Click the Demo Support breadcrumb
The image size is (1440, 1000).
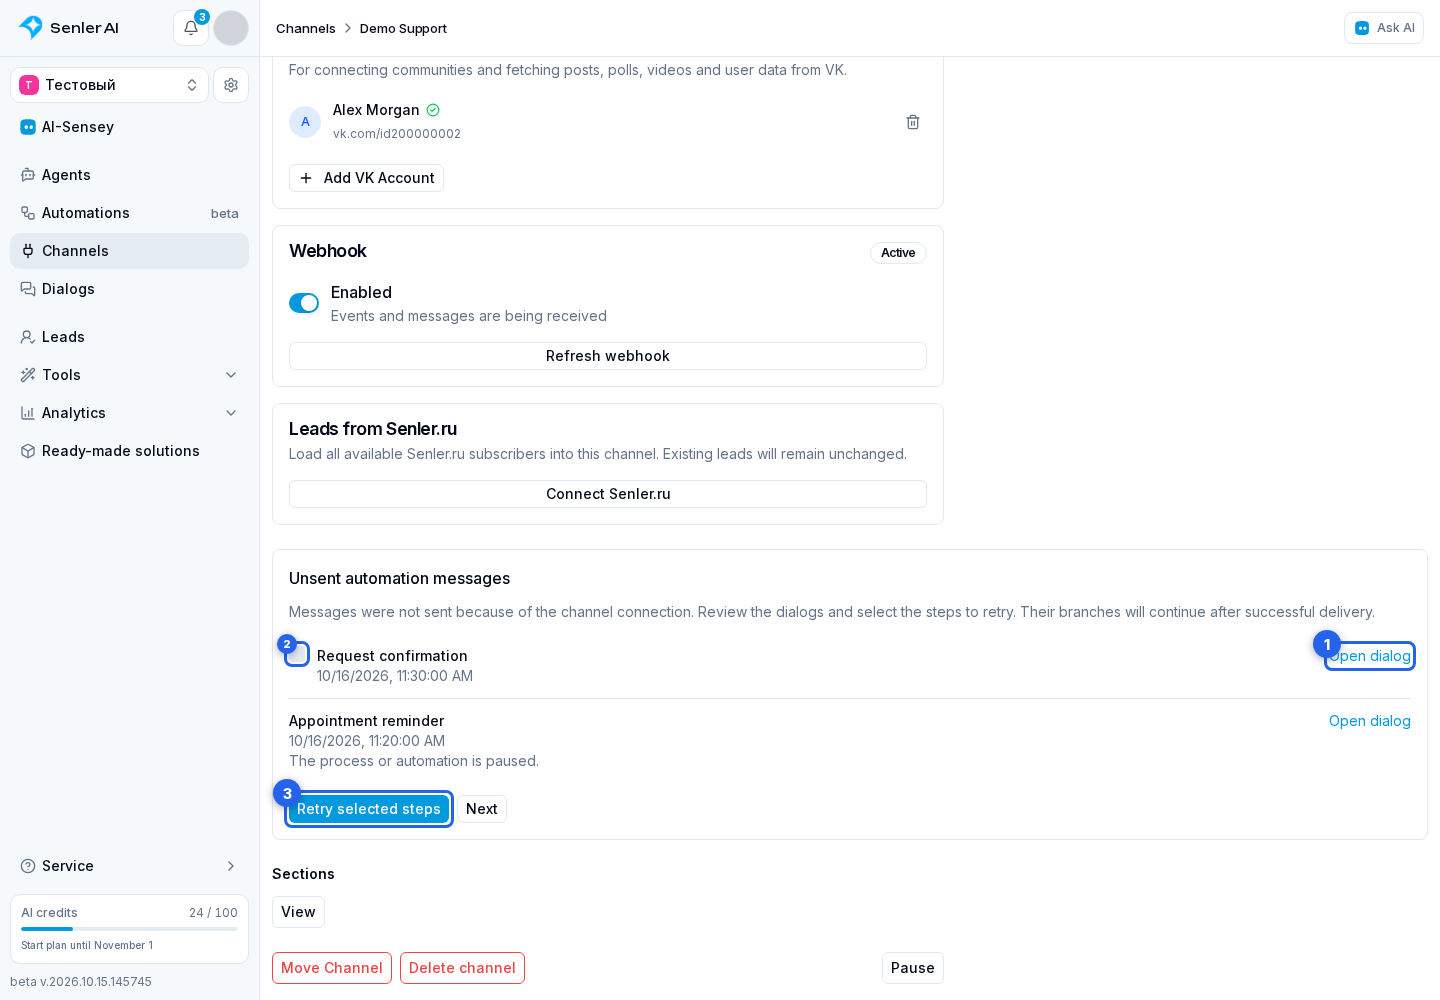click(403, 28)
